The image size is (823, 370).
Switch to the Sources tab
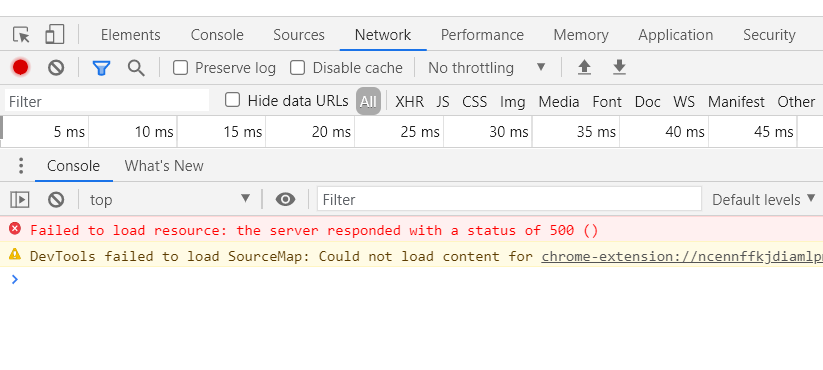(299, 35)
